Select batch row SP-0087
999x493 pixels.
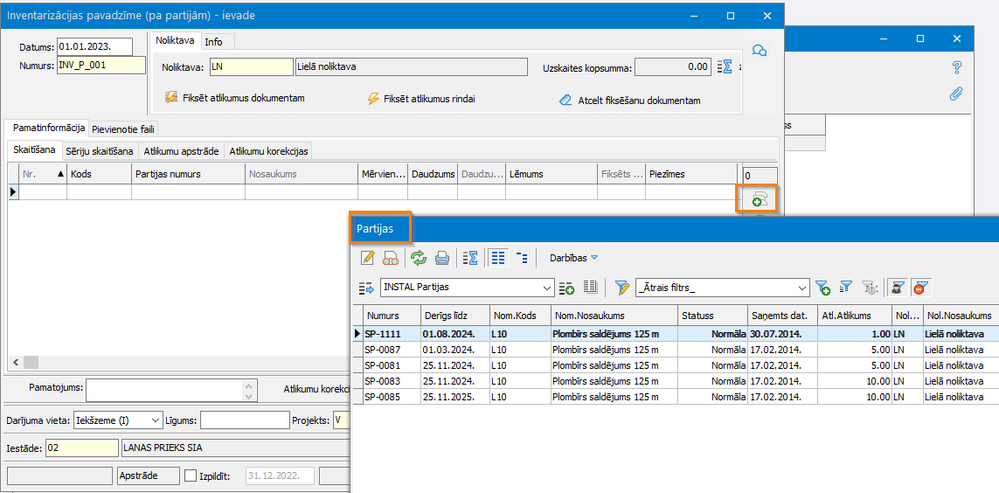[x=381, y=348]
